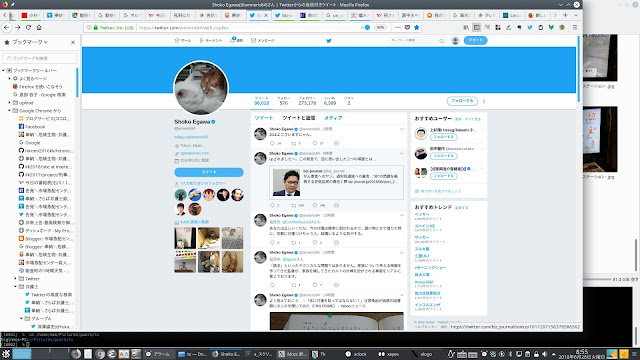
Task: Follow the second recommended user
Action: (443, 156)
